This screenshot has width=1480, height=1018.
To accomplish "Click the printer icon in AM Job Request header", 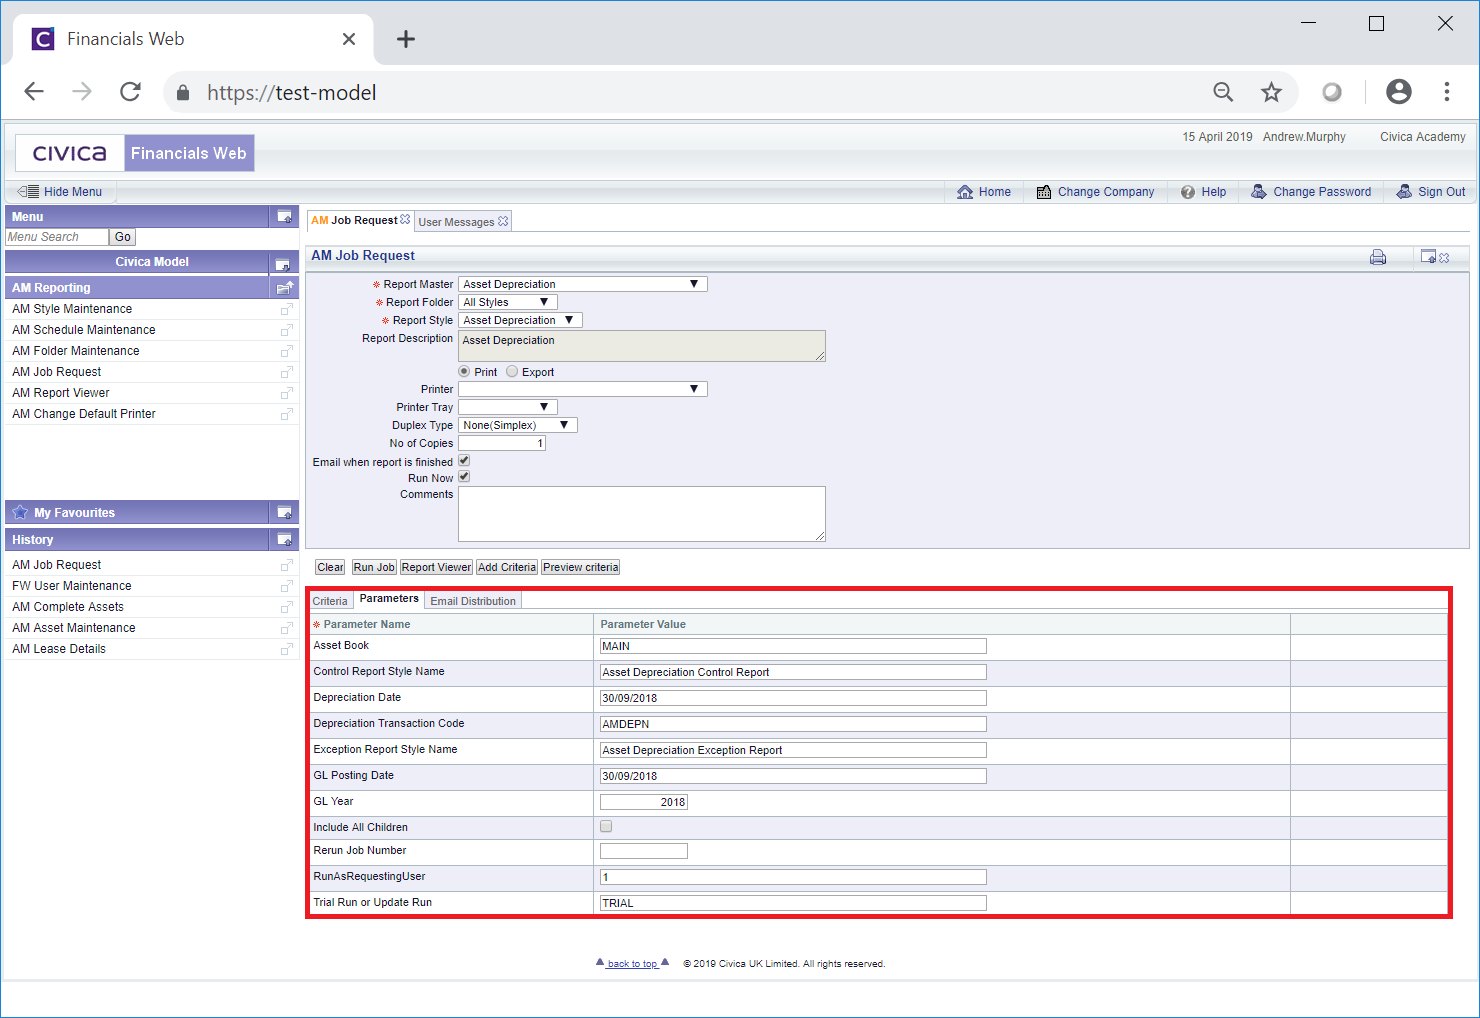I will pyautogui.click(x=1378, y=257).
